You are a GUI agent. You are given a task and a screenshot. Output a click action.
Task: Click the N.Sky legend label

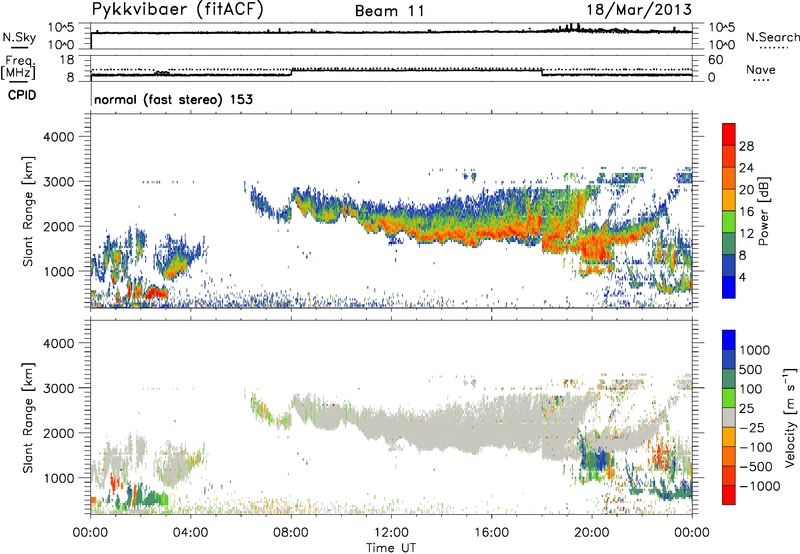pyautogui.click(x=19, y=37)
